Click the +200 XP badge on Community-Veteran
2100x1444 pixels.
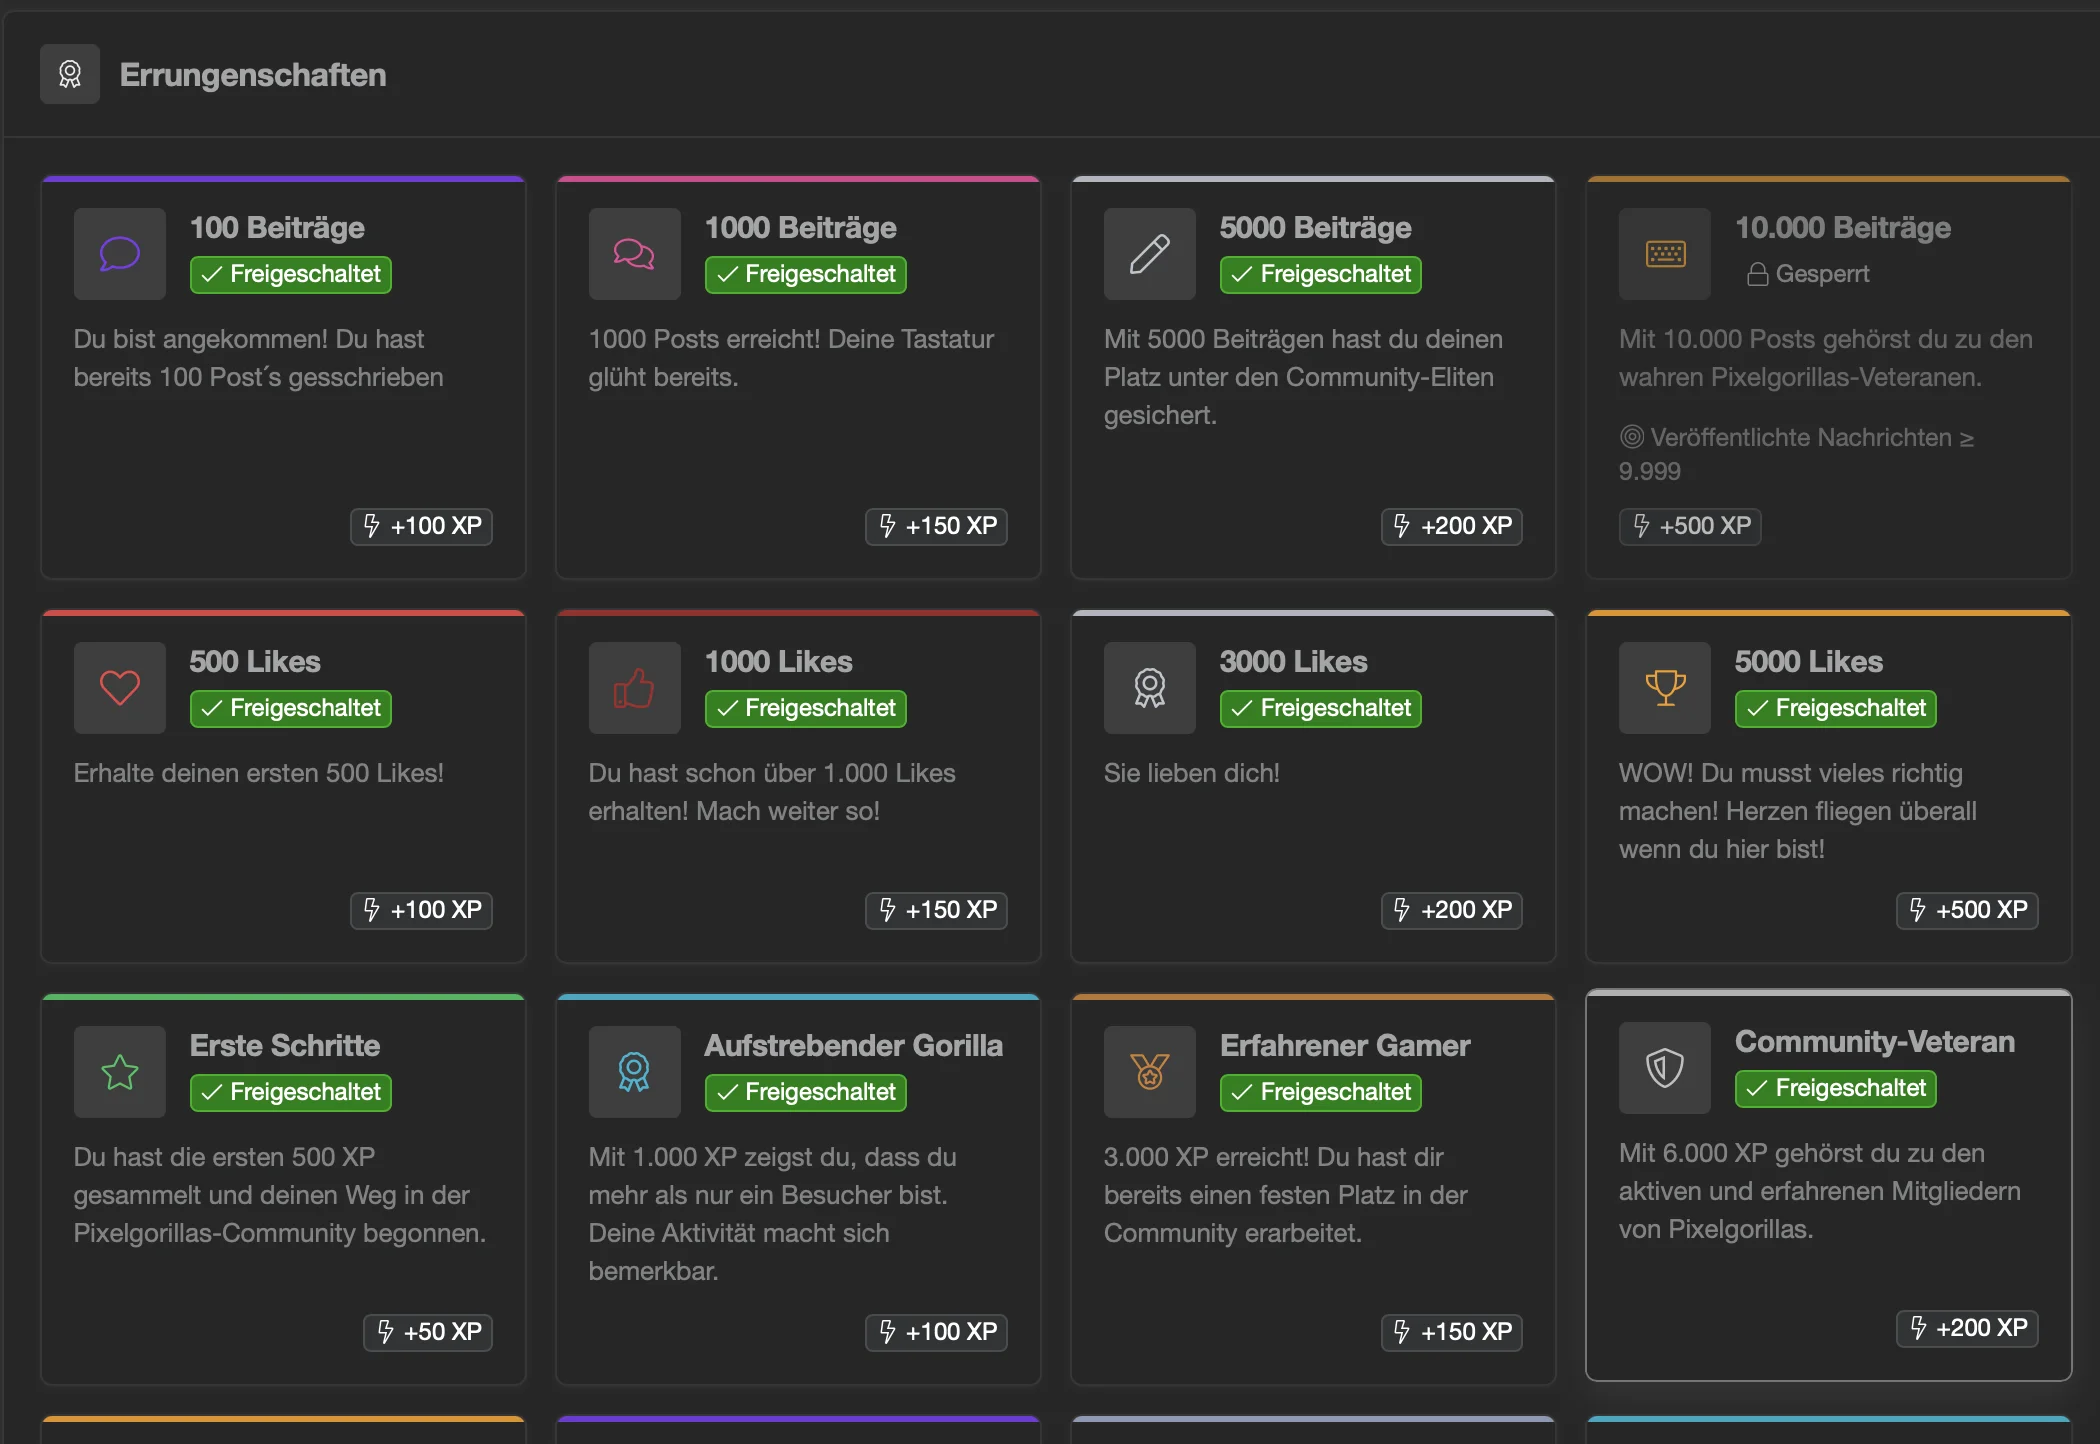1967,1328
